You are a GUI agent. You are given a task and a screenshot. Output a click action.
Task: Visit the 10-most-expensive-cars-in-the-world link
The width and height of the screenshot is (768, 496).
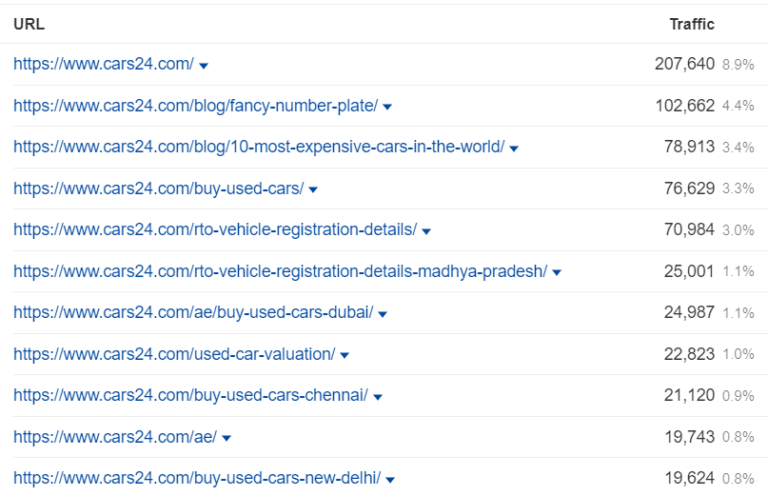point(259,147)
